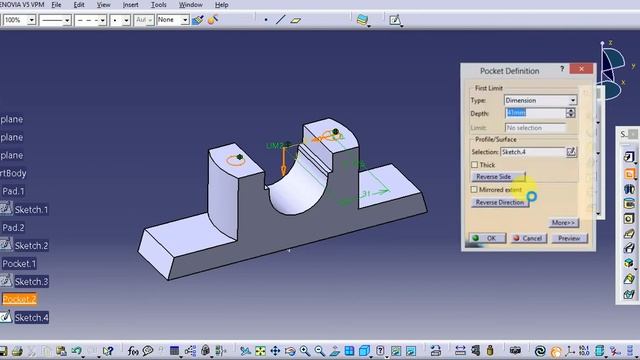Open the Insert menu

130,5
